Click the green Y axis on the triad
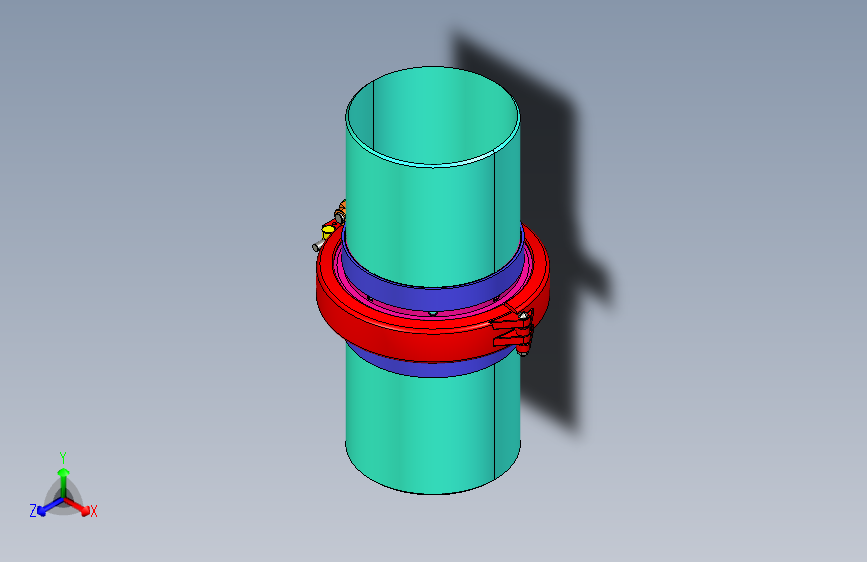The height and width of the screenshot is (562, 867). click(64, 483)
